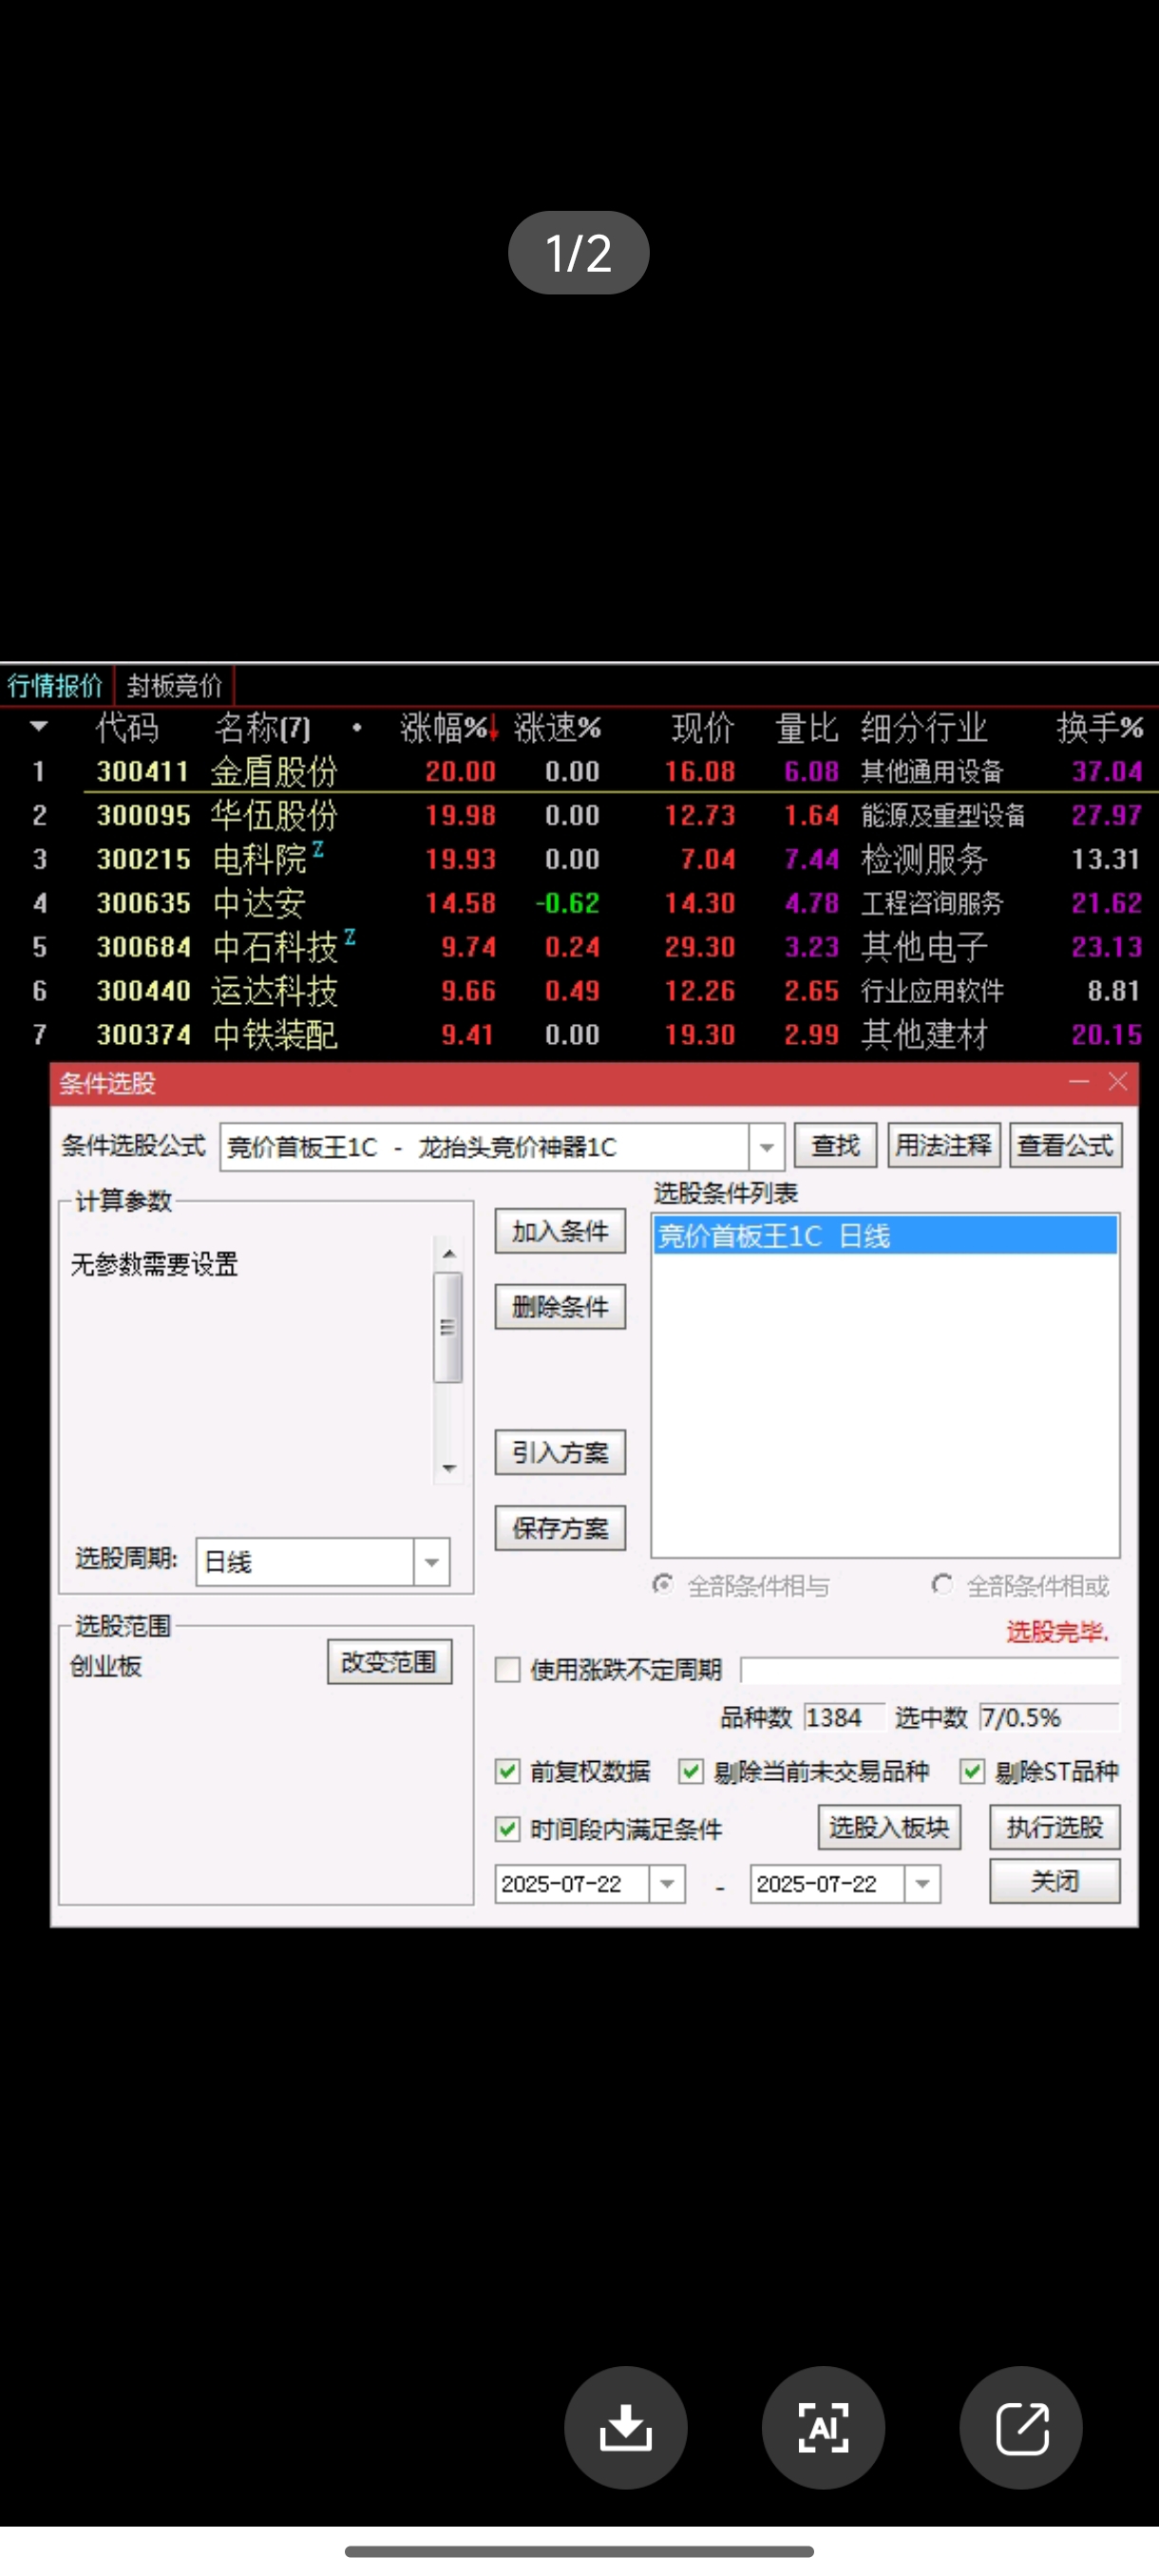This screenshot has width=1159, height=2576.
Task: Select 竞价首板王1C 日线 list entry
Action: [x=885, y=1236]
